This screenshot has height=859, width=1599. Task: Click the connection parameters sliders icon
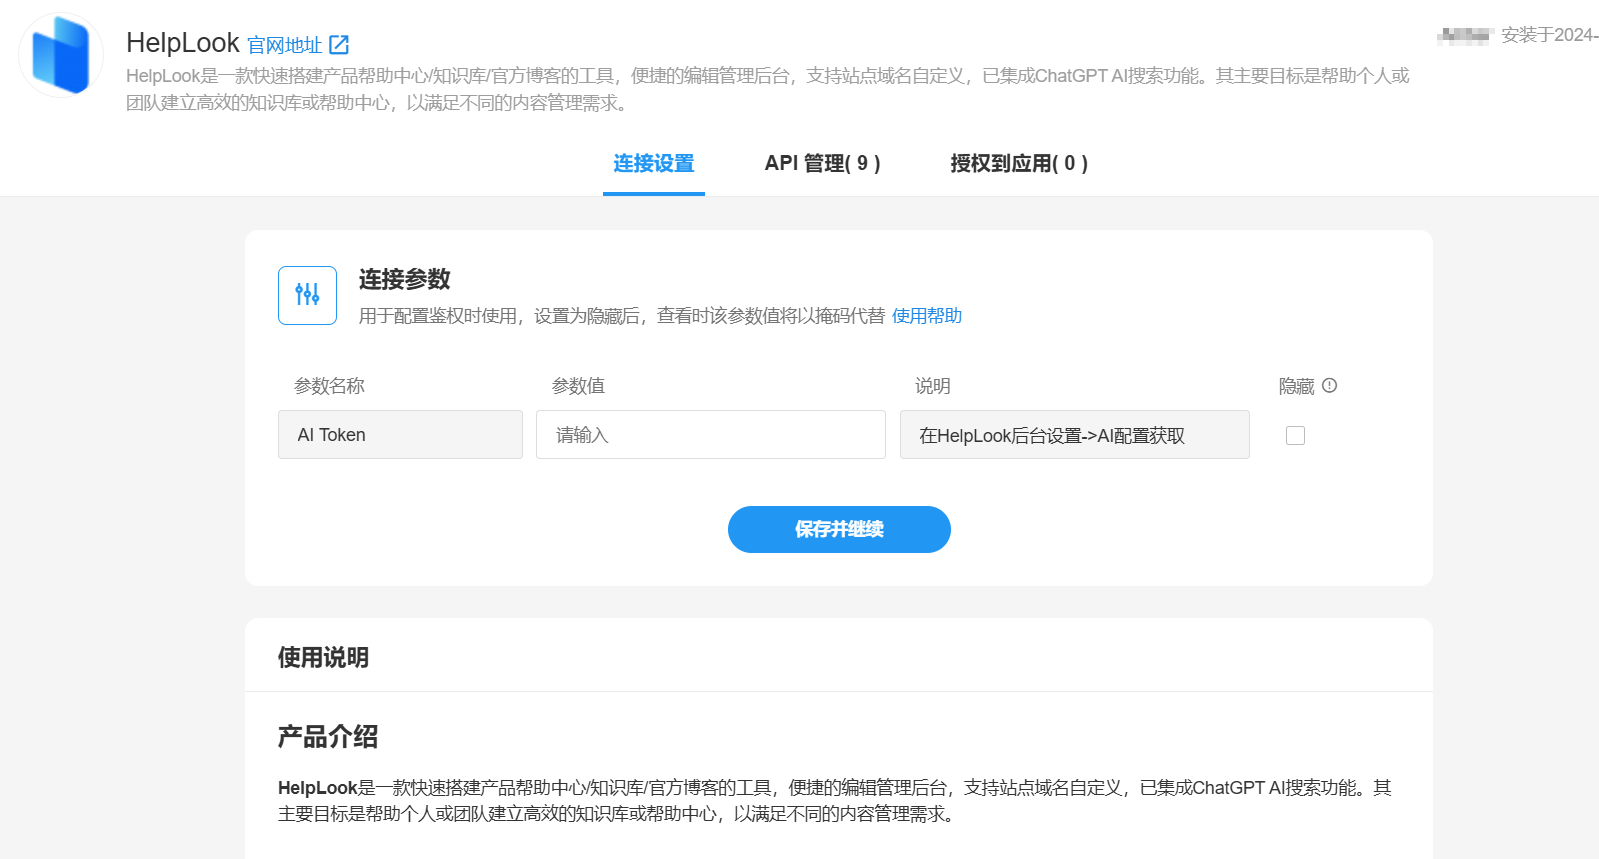pos(307,295)
